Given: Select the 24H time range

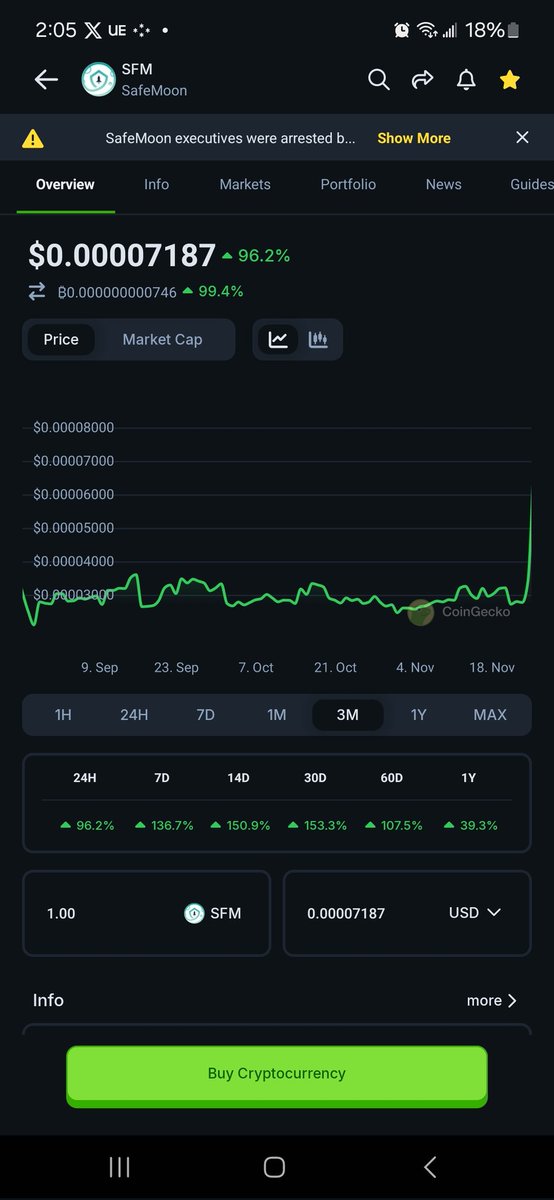Looking at the screenshot, I should click(134, 715).
